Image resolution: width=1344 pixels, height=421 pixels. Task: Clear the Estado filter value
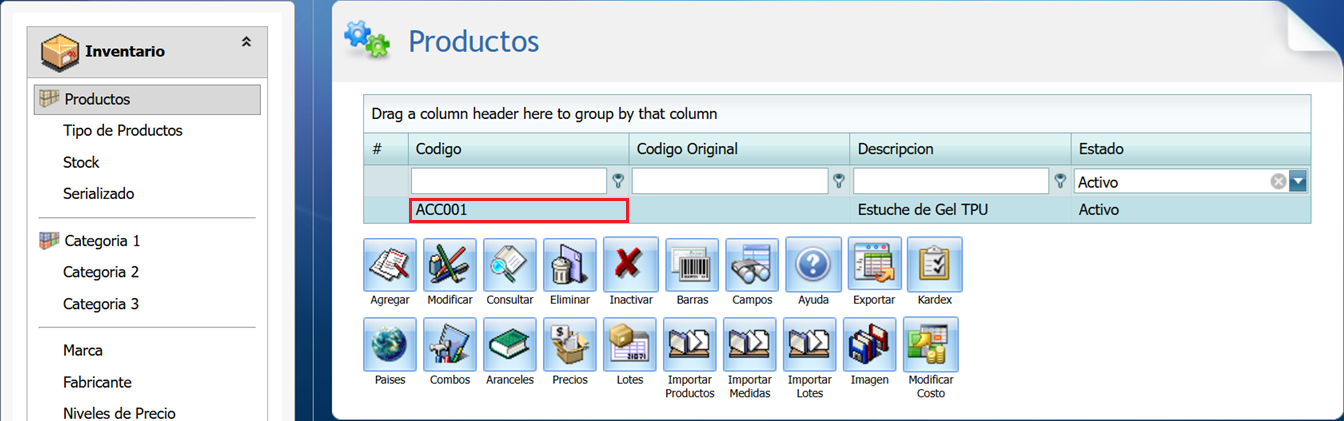[x=1278, y=182]
